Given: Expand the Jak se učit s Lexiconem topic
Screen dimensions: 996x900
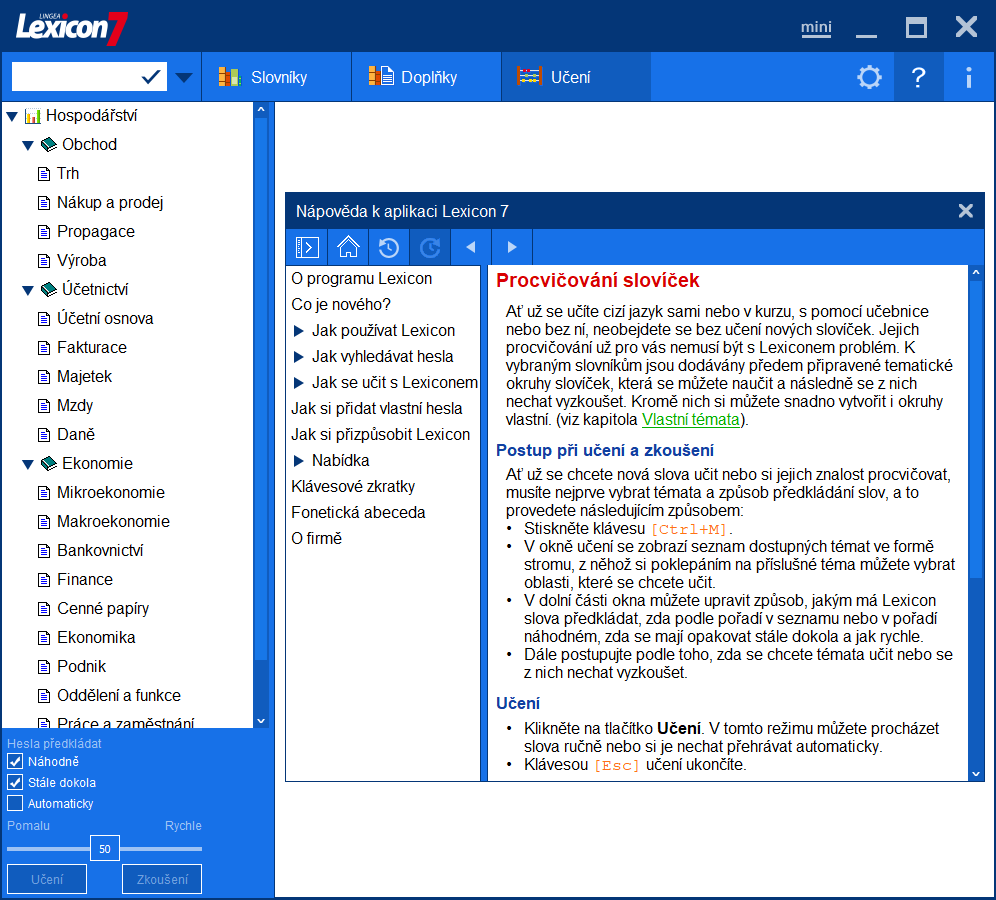Looking at the screenshot, I should [x=299, y=383].
